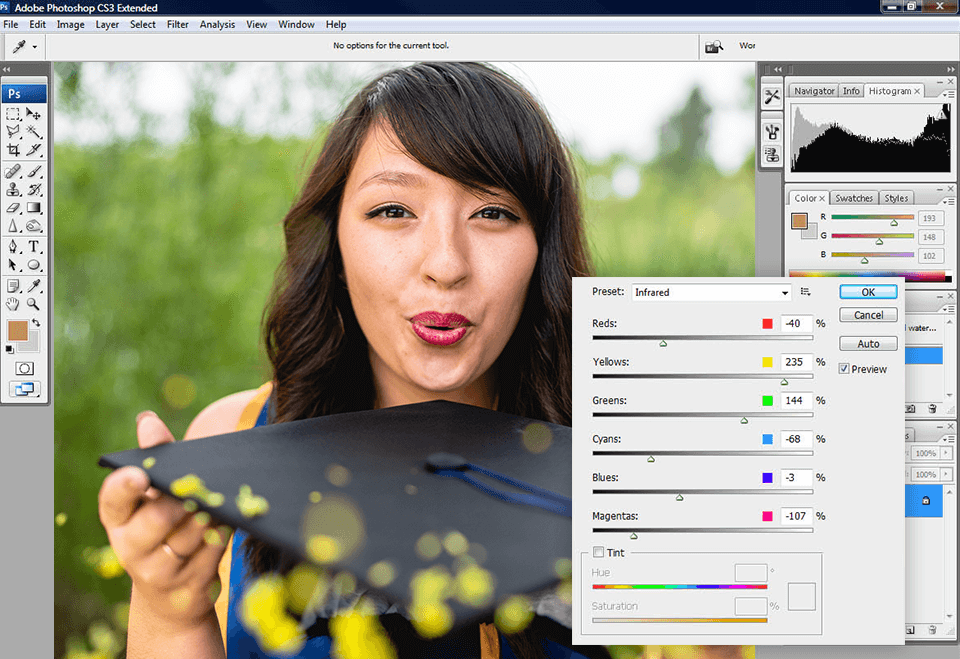Open the preset options list icon
960x659 pixels.
806,291
